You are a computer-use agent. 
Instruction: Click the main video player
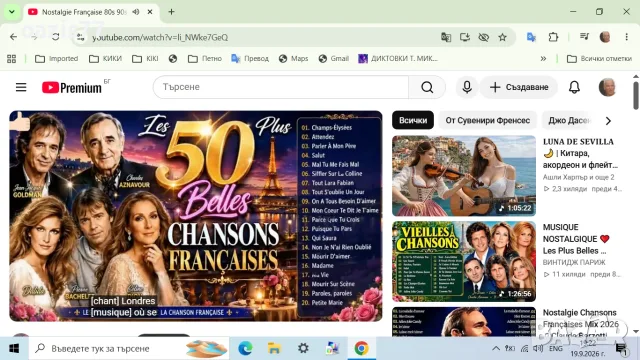coord(196,216)
